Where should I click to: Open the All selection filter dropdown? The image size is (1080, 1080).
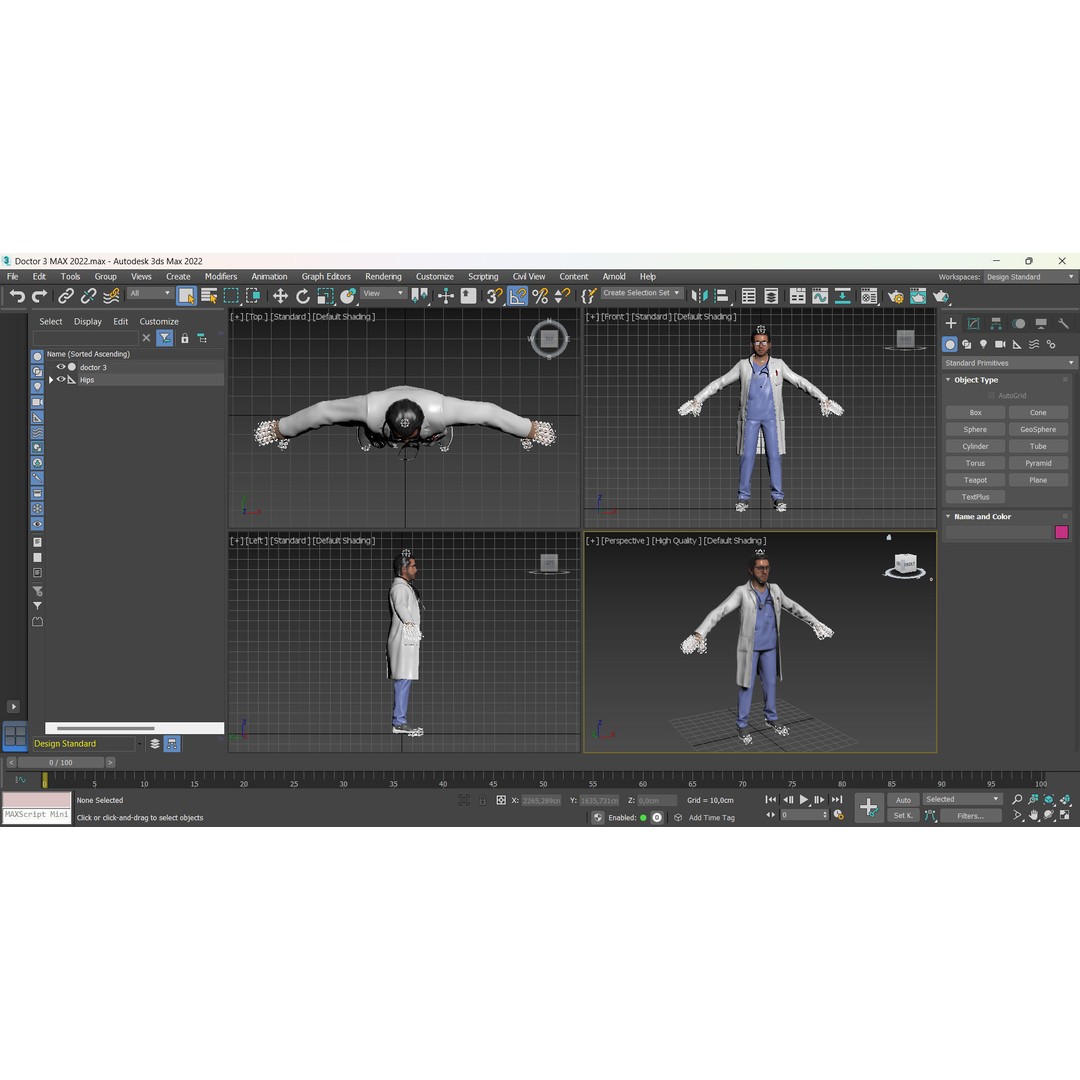tap(149, 293)
